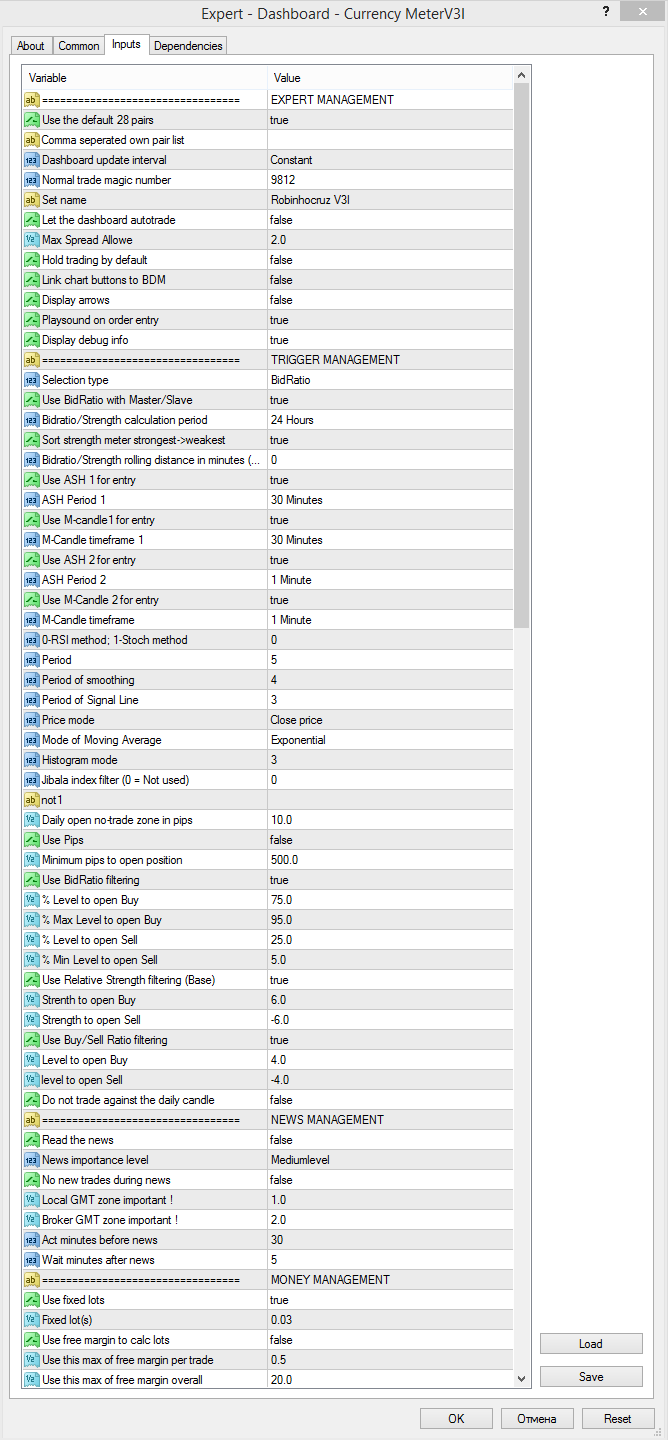Click the icon beside Price mode
668x1440 pixels.
[x=31, y=720]
